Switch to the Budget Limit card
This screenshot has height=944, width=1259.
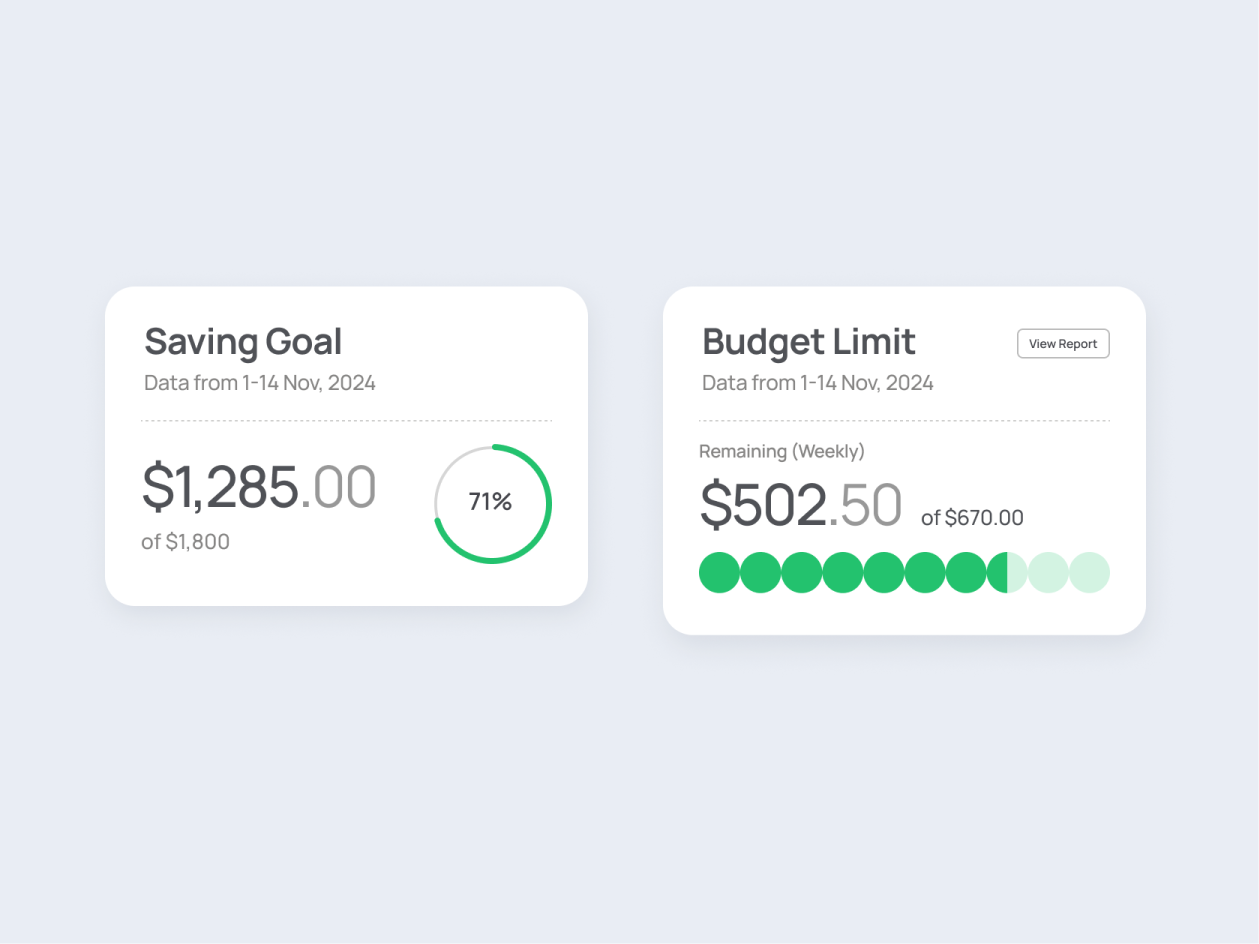[808, 342]
